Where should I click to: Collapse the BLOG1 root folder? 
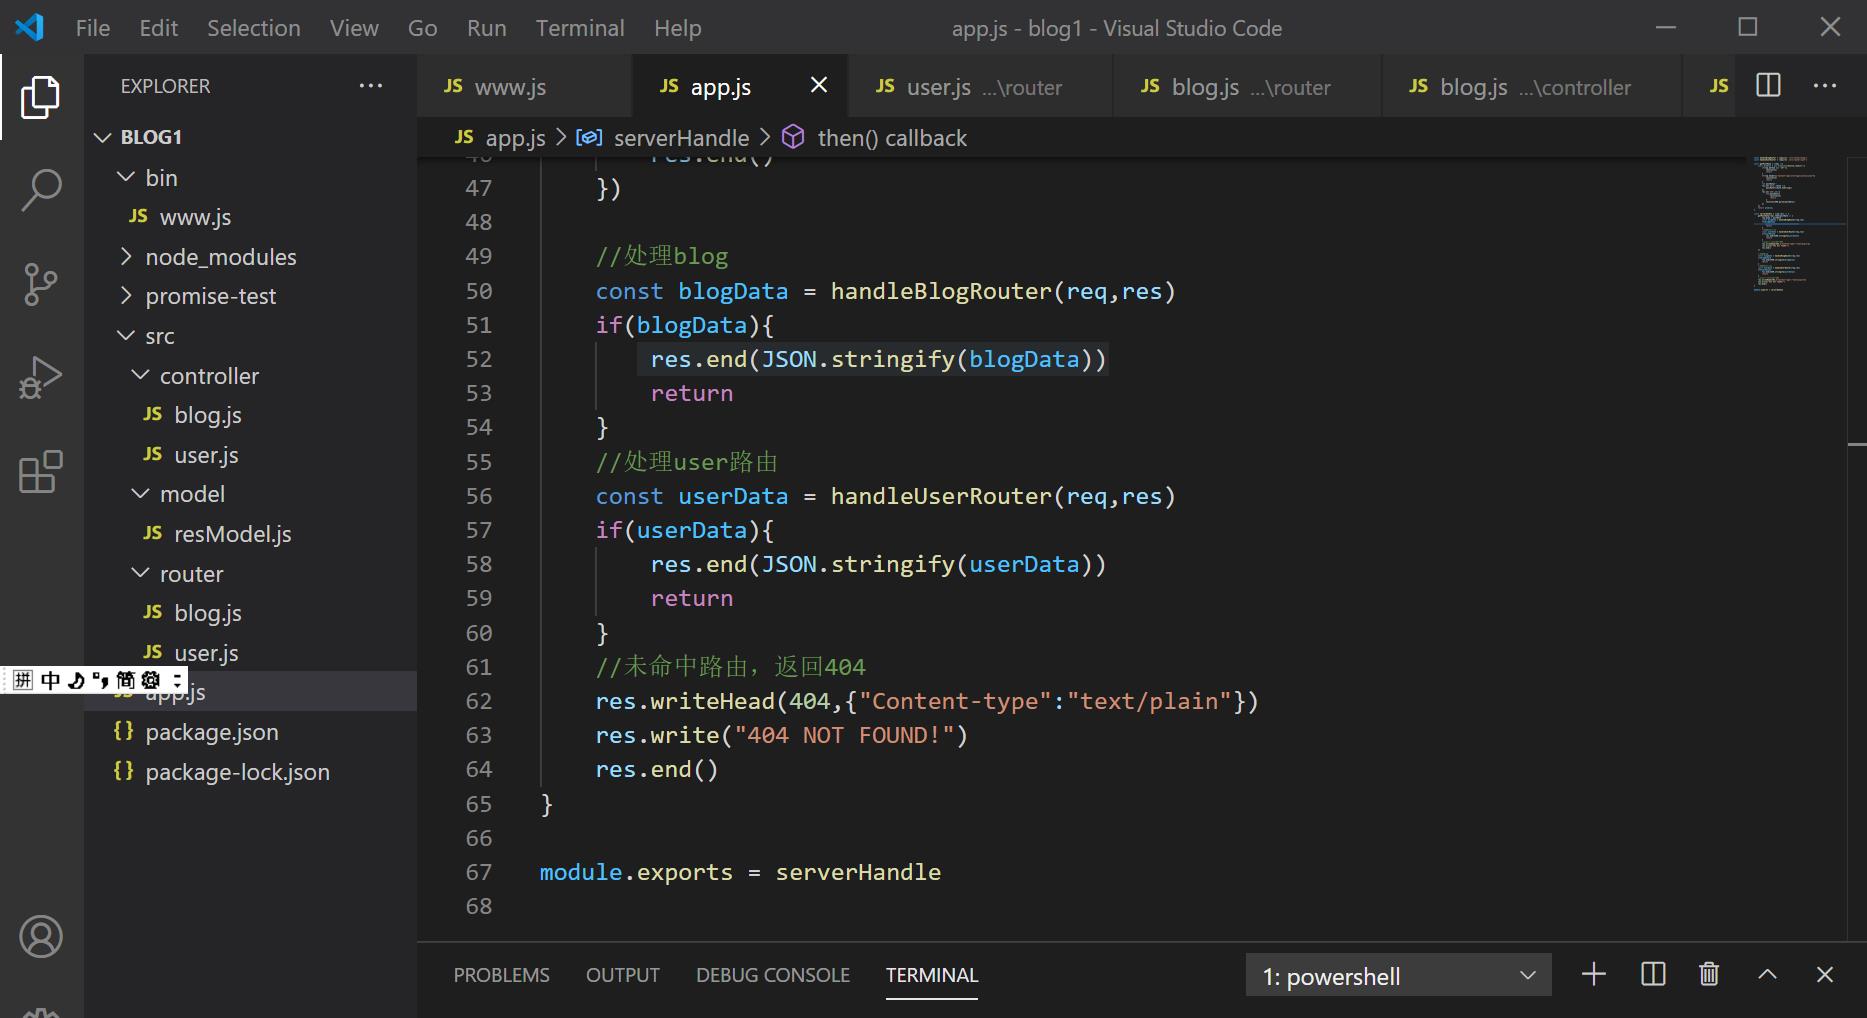(x=102, y=137)
